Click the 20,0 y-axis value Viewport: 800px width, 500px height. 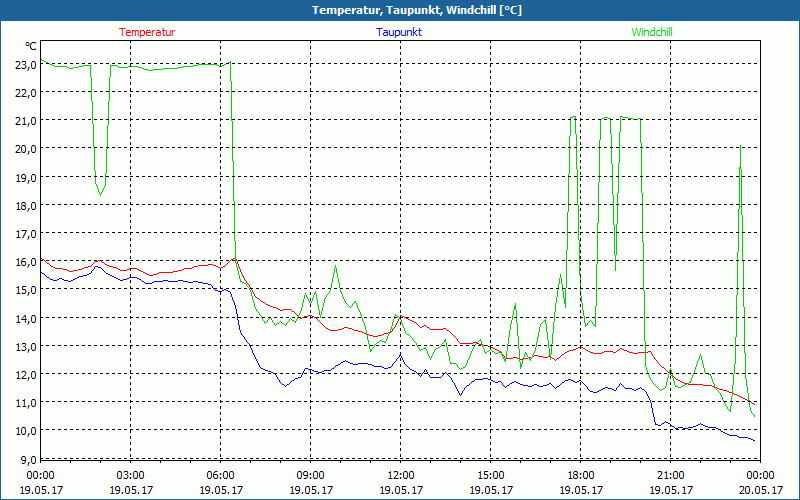pos(27,149)
